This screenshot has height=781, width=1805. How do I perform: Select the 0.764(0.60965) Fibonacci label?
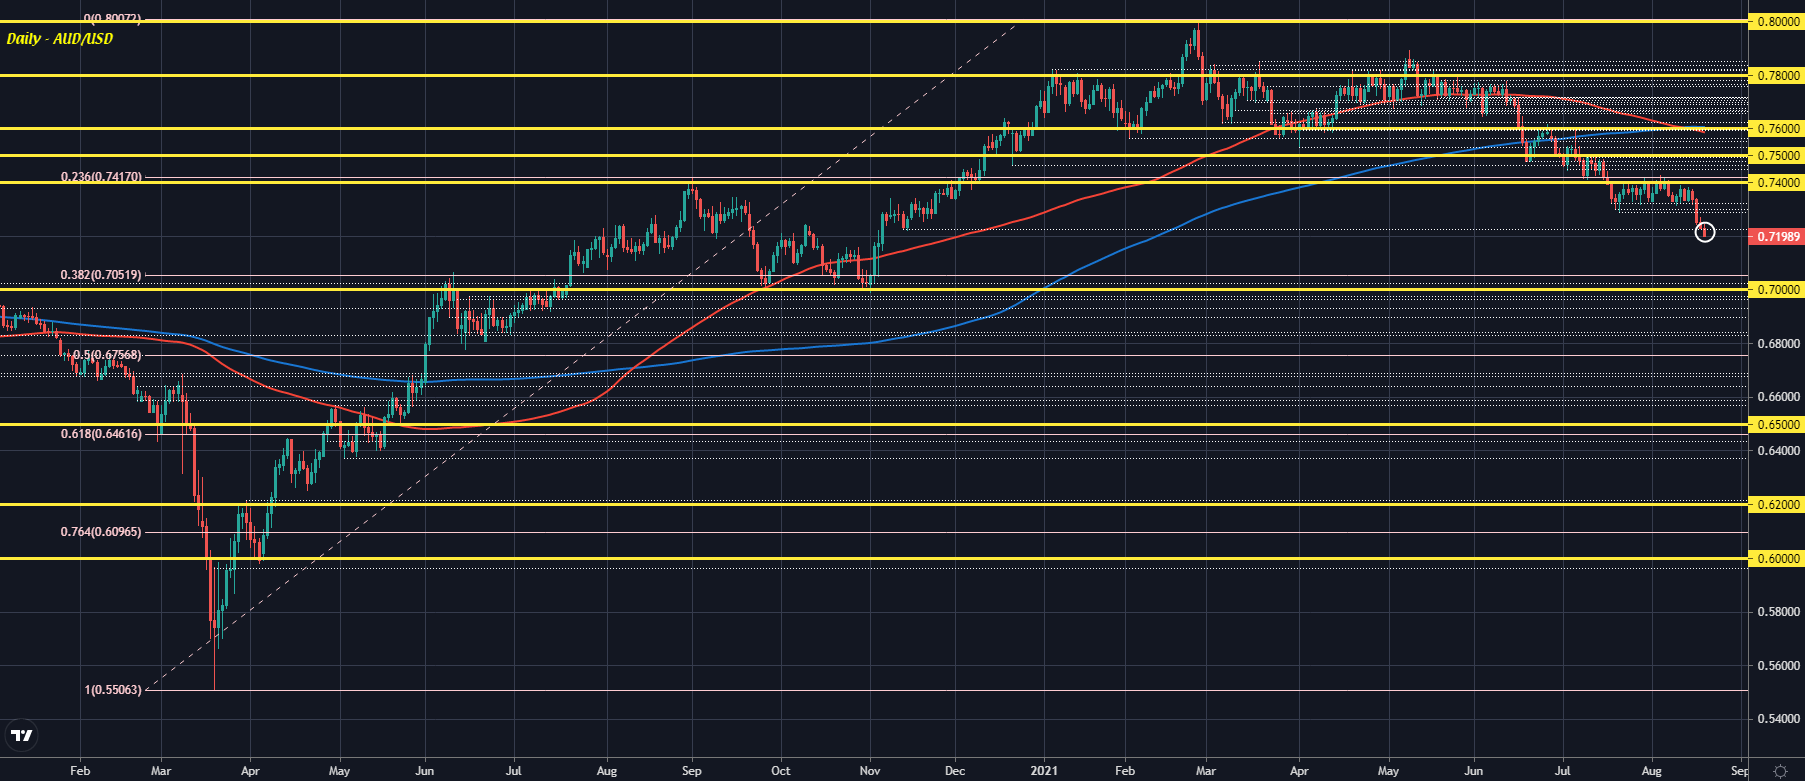click(101, 532)
